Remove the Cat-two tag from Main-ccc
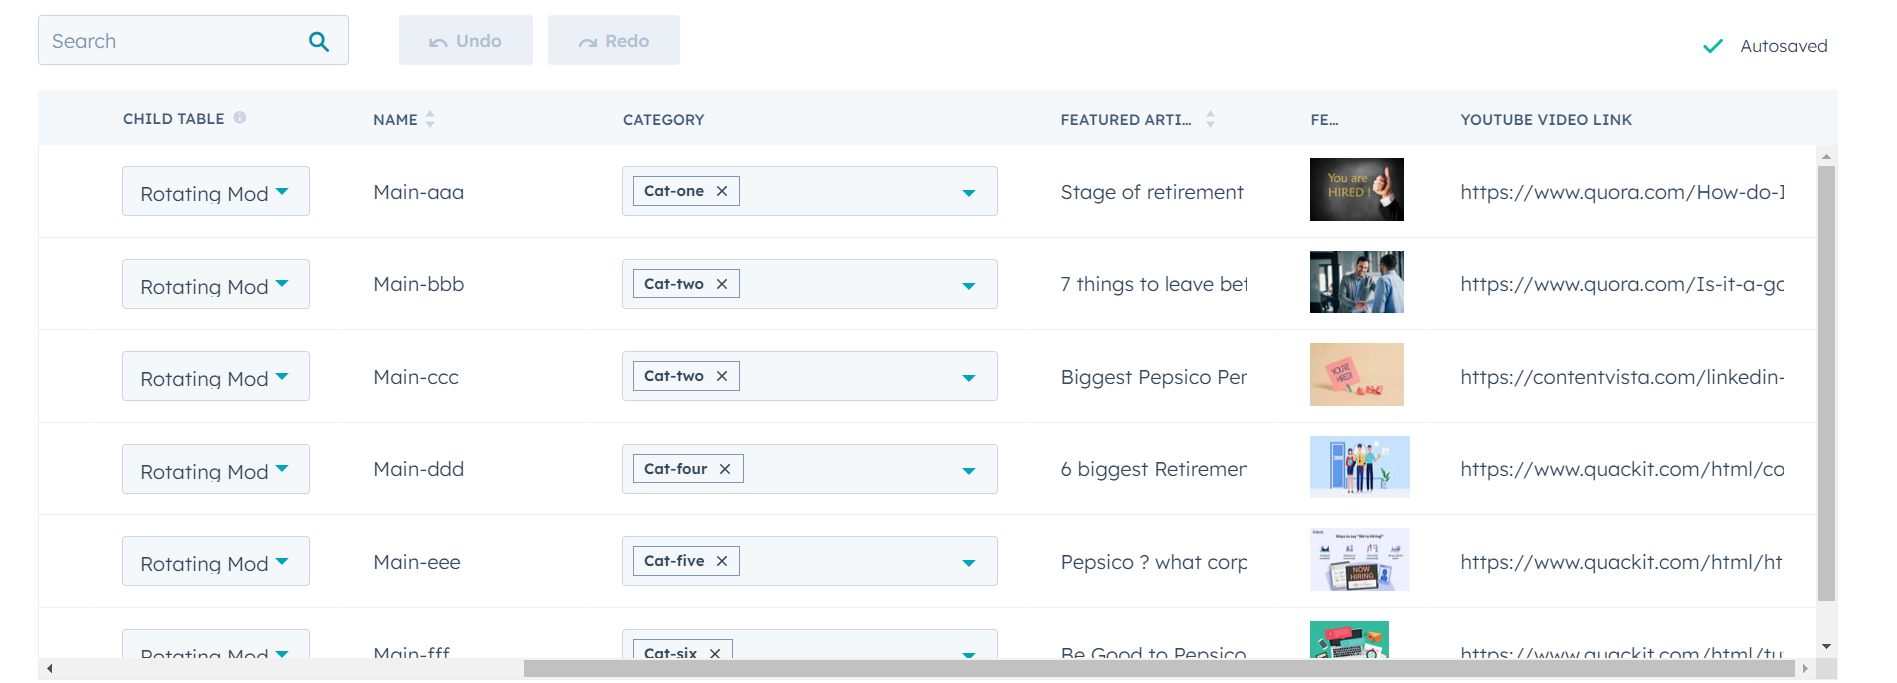This screenshot has width=1897, height=683. coord(722,375)
